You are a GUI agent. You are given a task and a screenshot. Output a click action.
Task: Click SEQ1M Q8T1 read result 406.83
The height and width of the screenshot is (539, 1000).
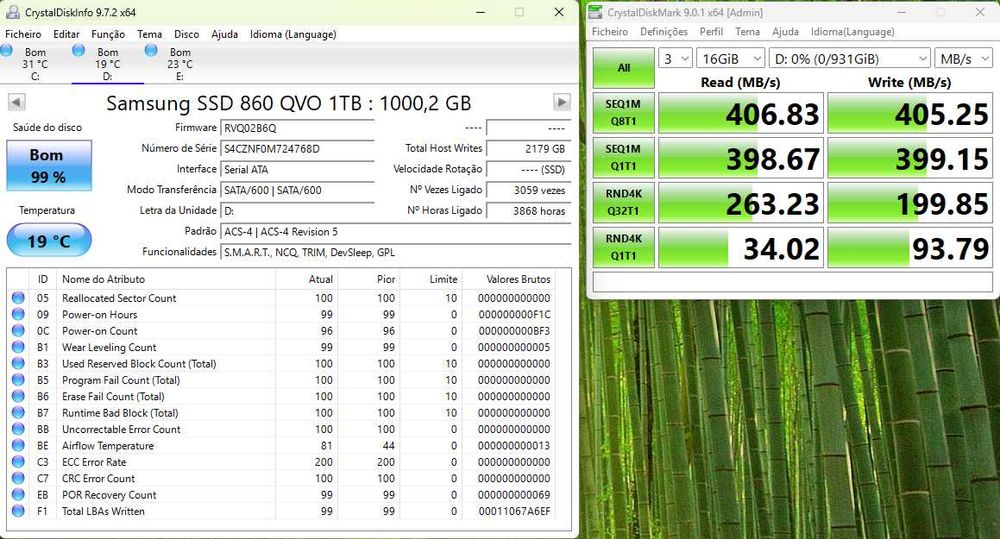(740, 114)
